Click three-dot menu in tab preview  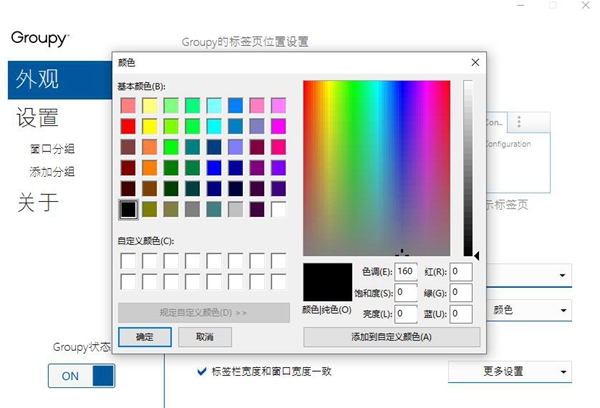pos(519,122)
